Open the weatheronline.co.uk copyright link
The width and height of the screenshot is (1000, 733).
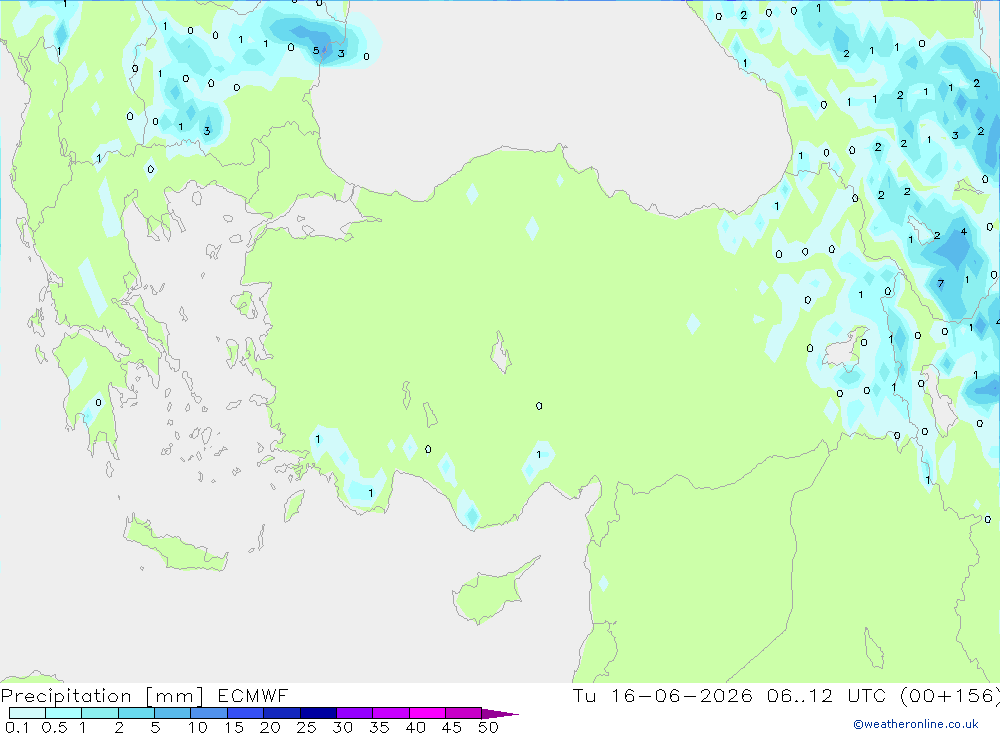(x=916, y=724)
